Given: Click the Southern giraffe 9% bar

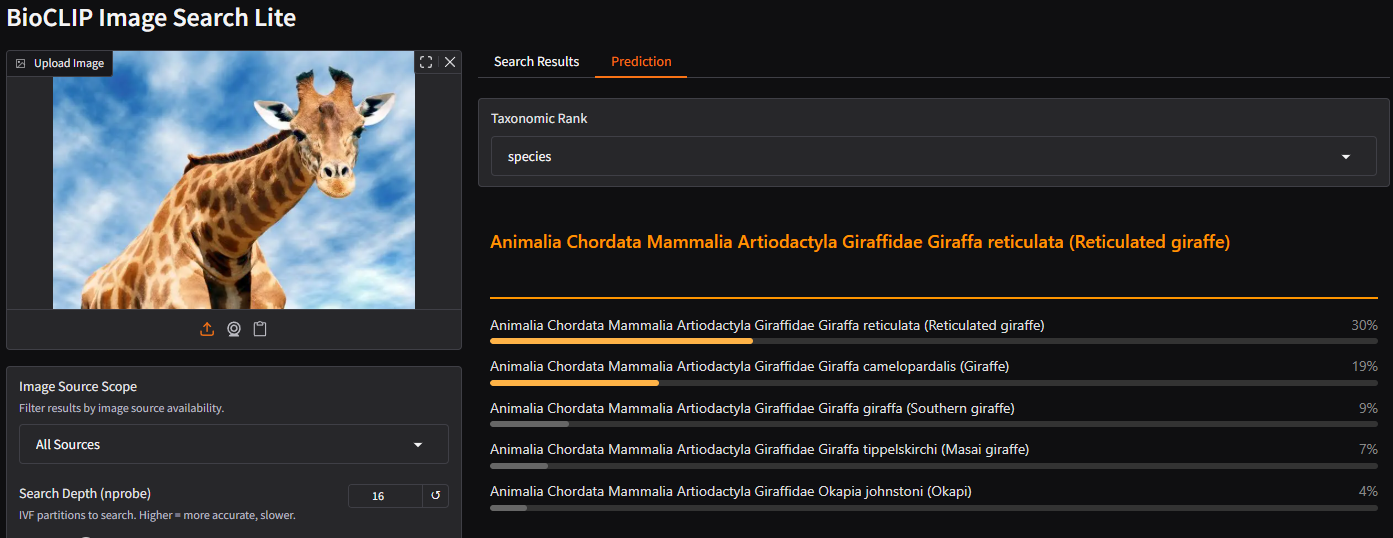Looking at the screenshot, I should (x=934, y=424).
